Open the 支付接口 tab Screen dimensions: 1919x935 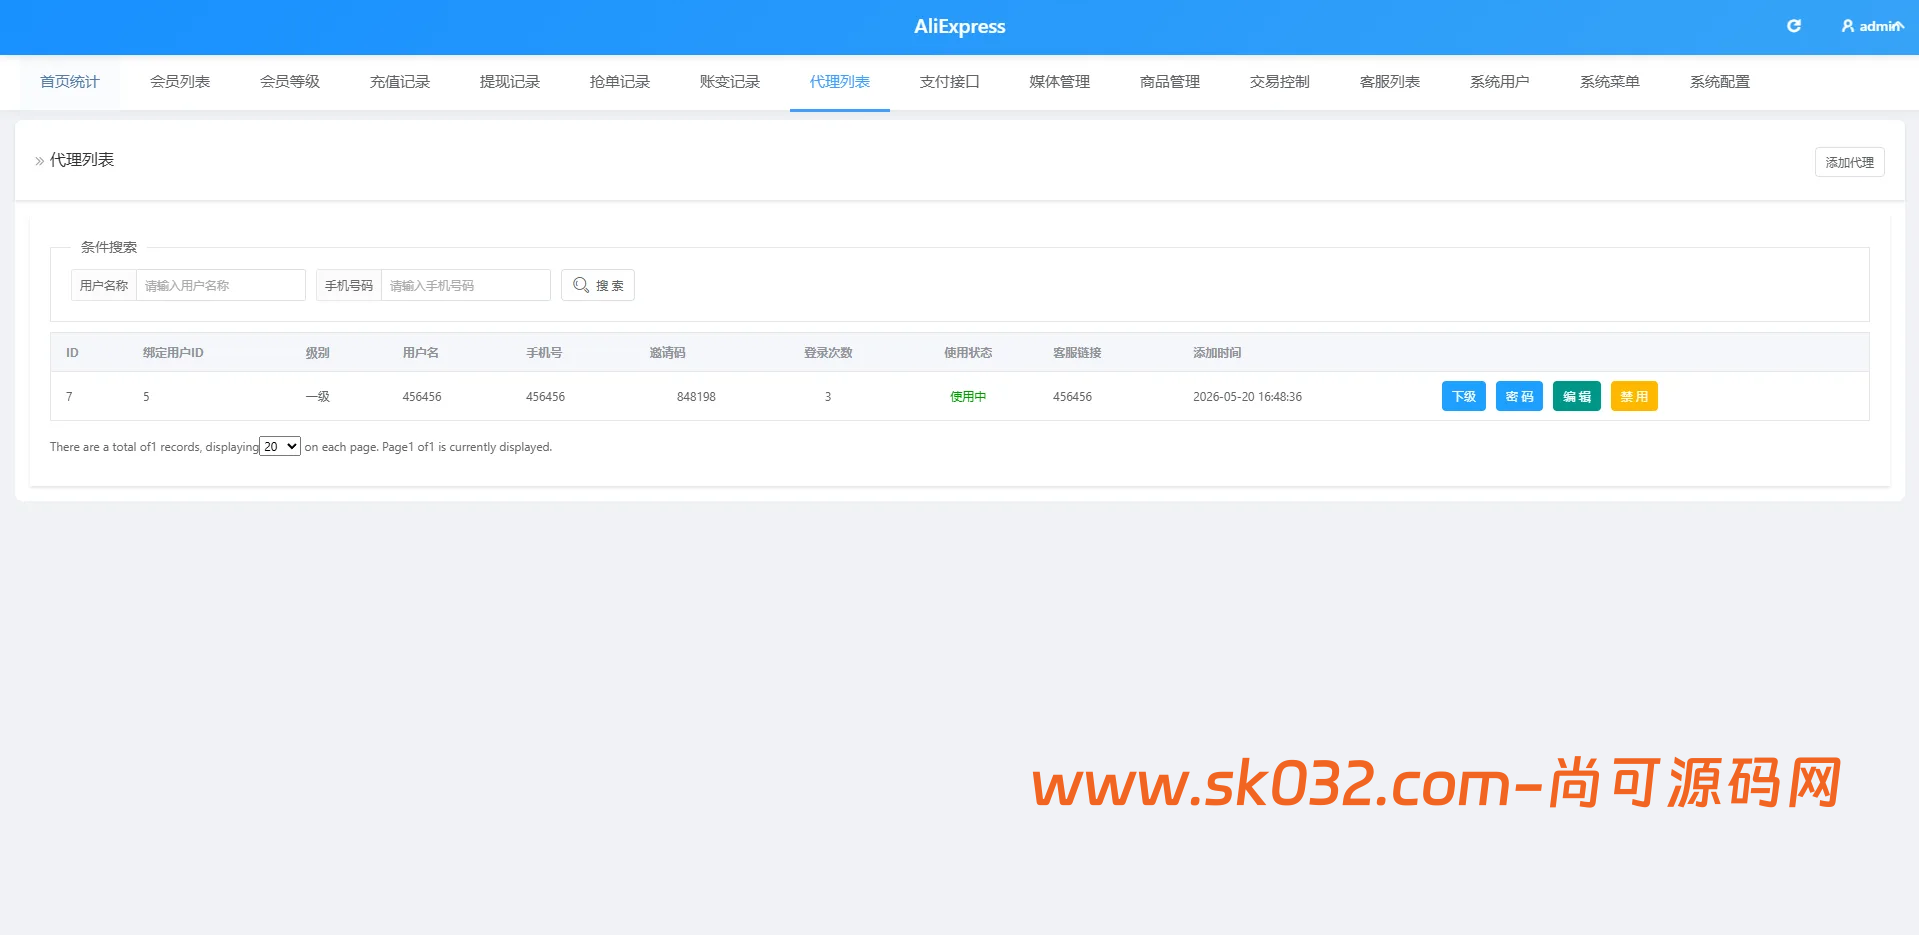(x=950, y=82)
